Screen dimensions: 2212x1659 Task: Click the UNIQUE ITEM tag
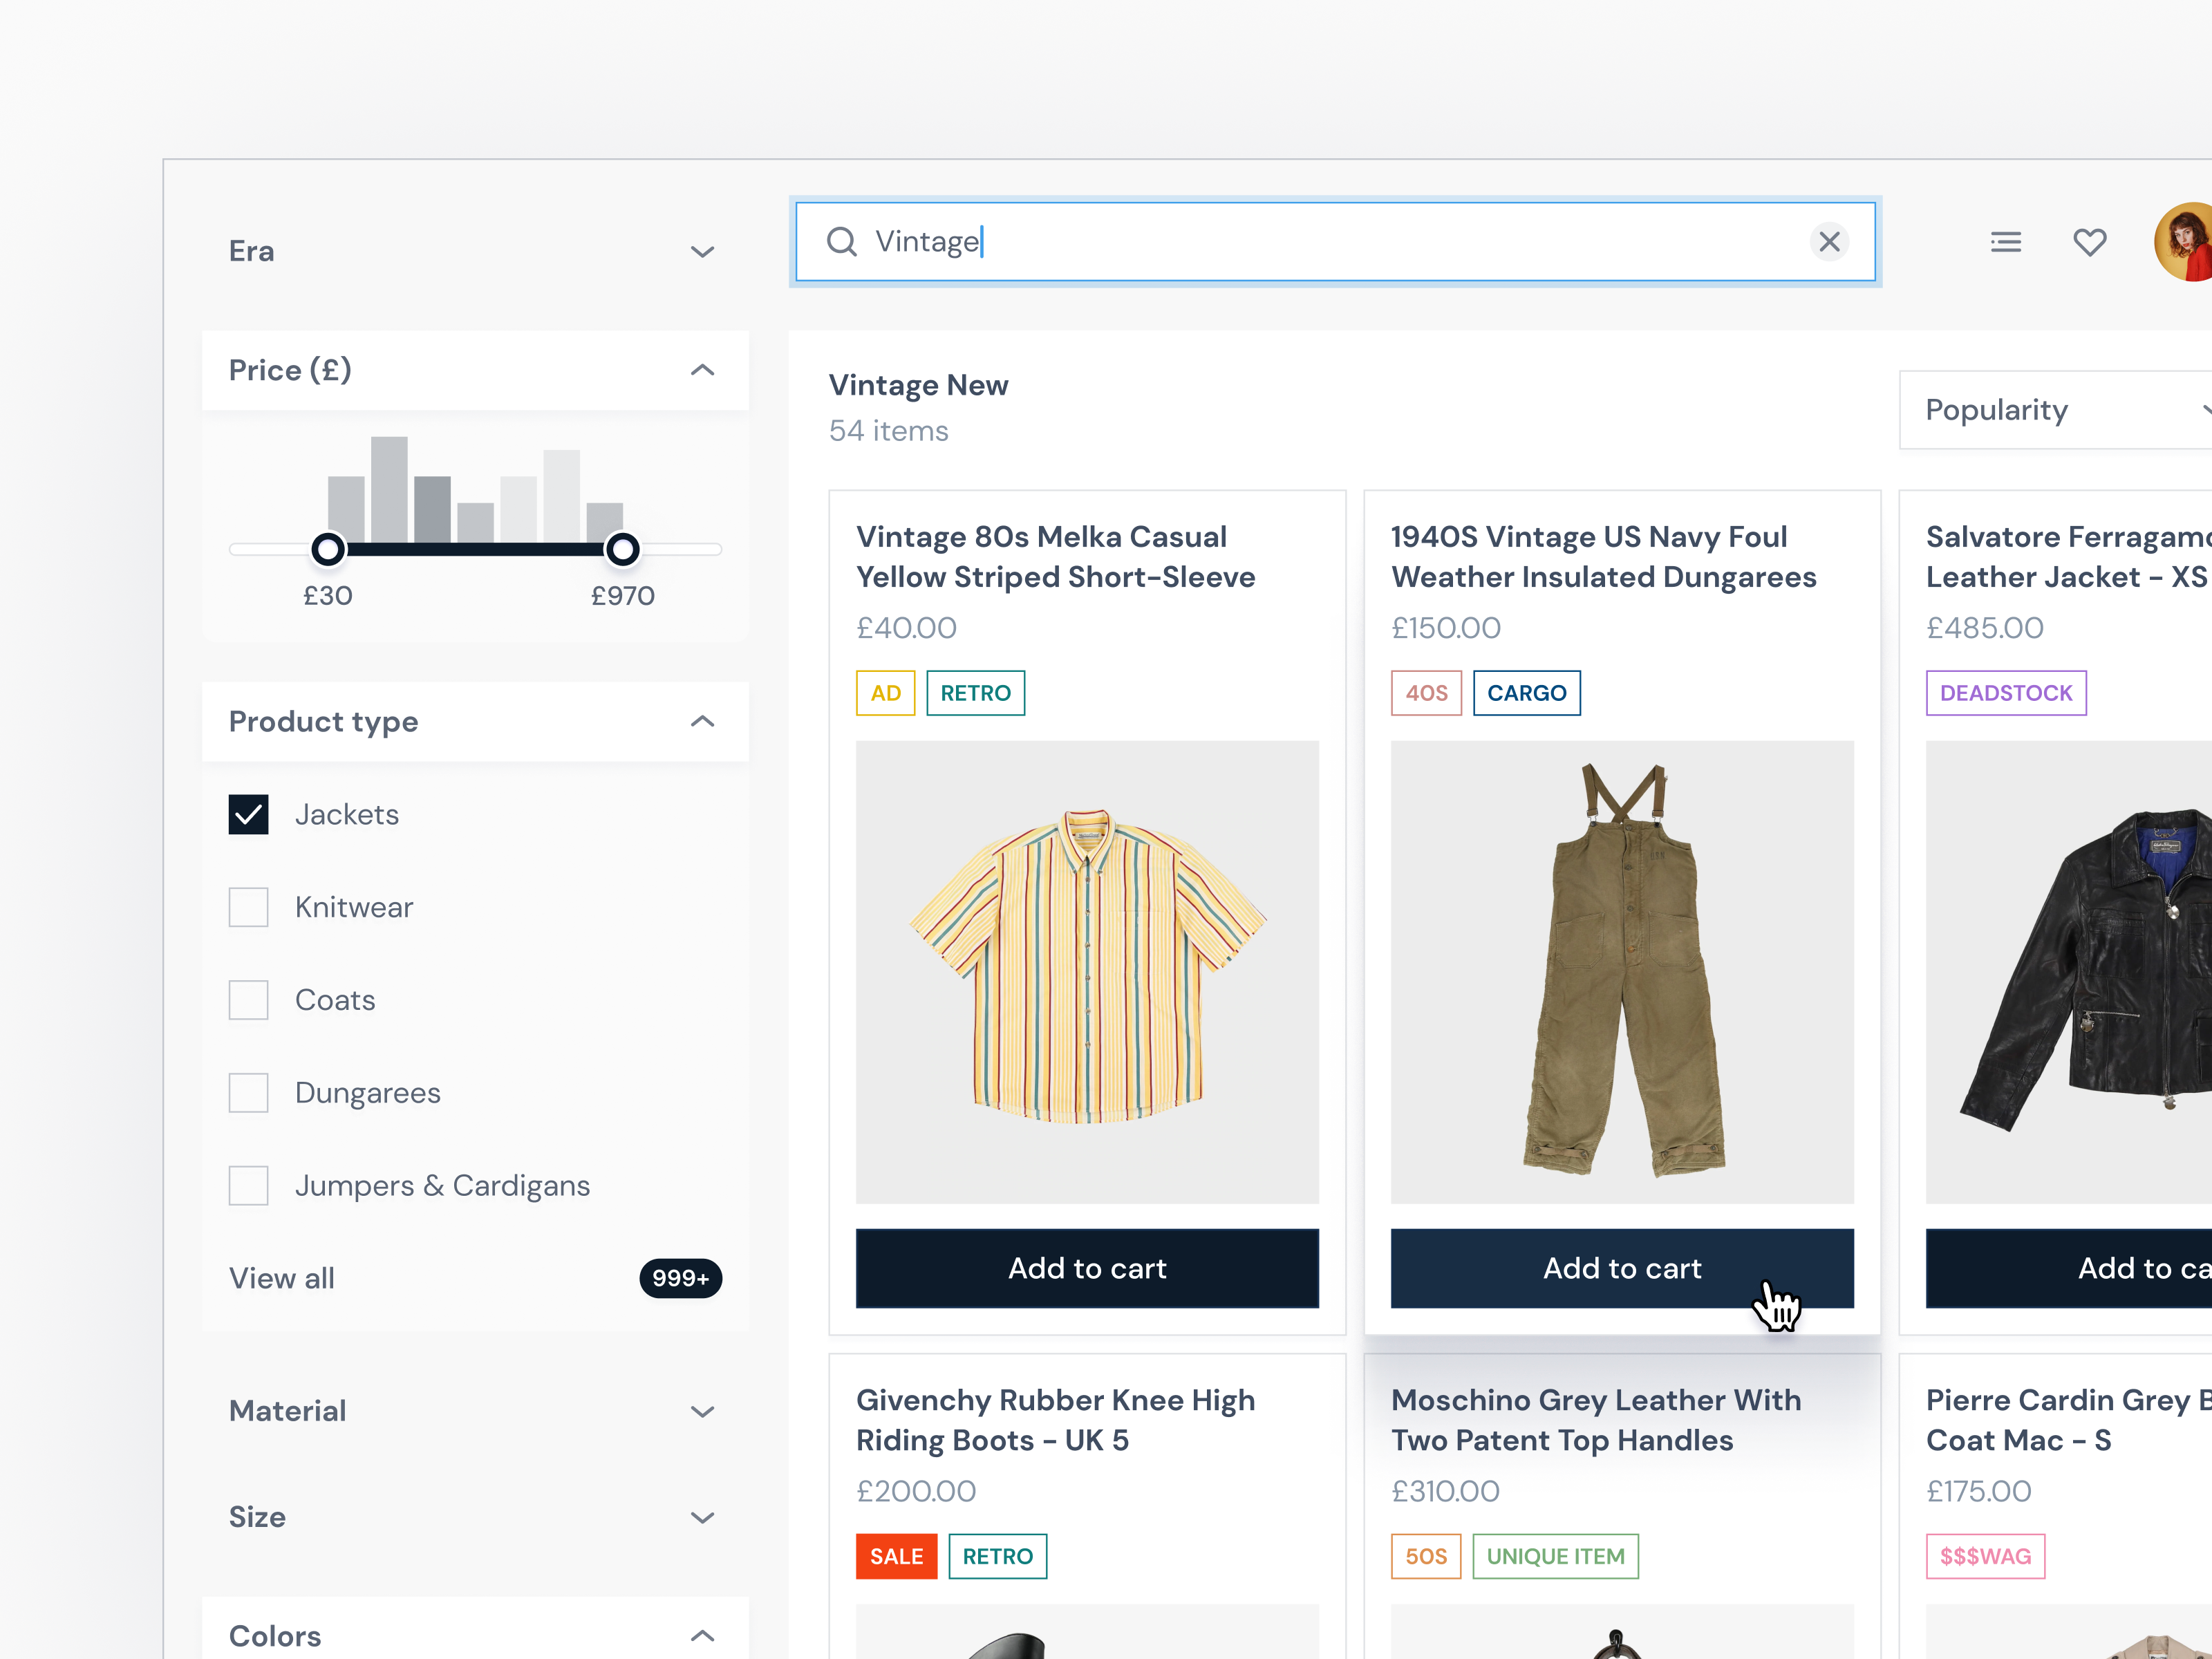coord(1556,1556)
